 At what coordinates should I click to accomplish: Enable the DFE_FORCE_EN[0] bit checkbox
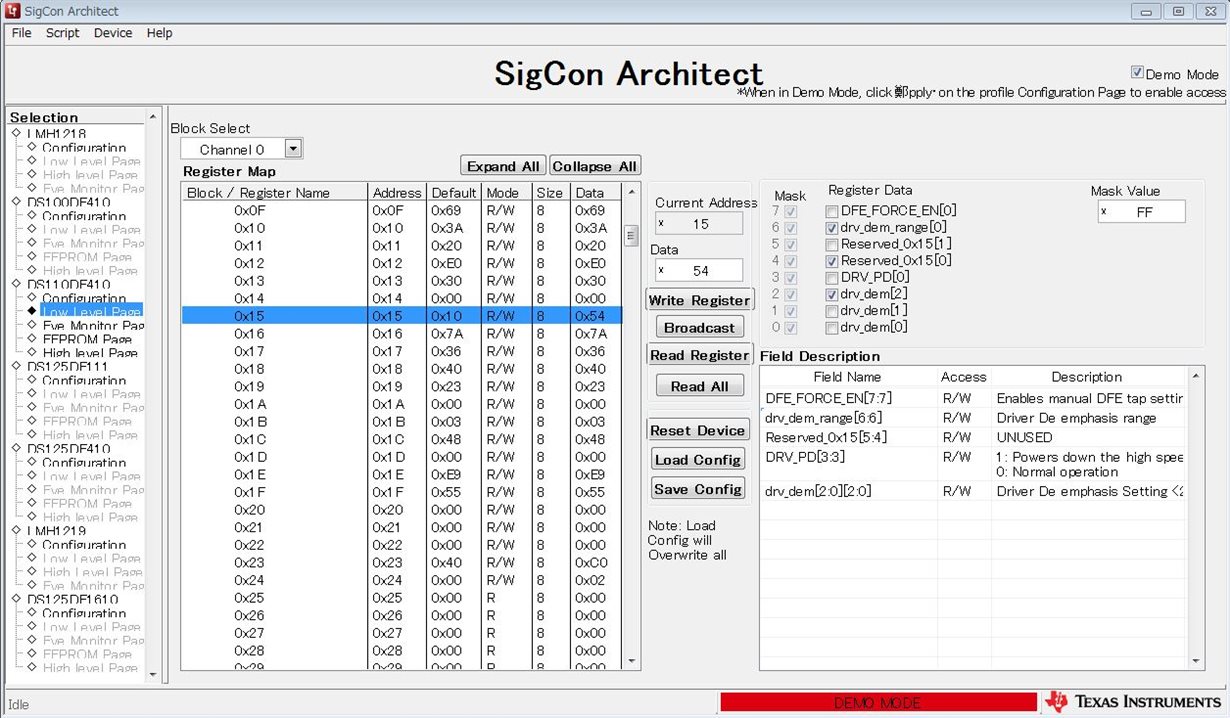point(832,211)
